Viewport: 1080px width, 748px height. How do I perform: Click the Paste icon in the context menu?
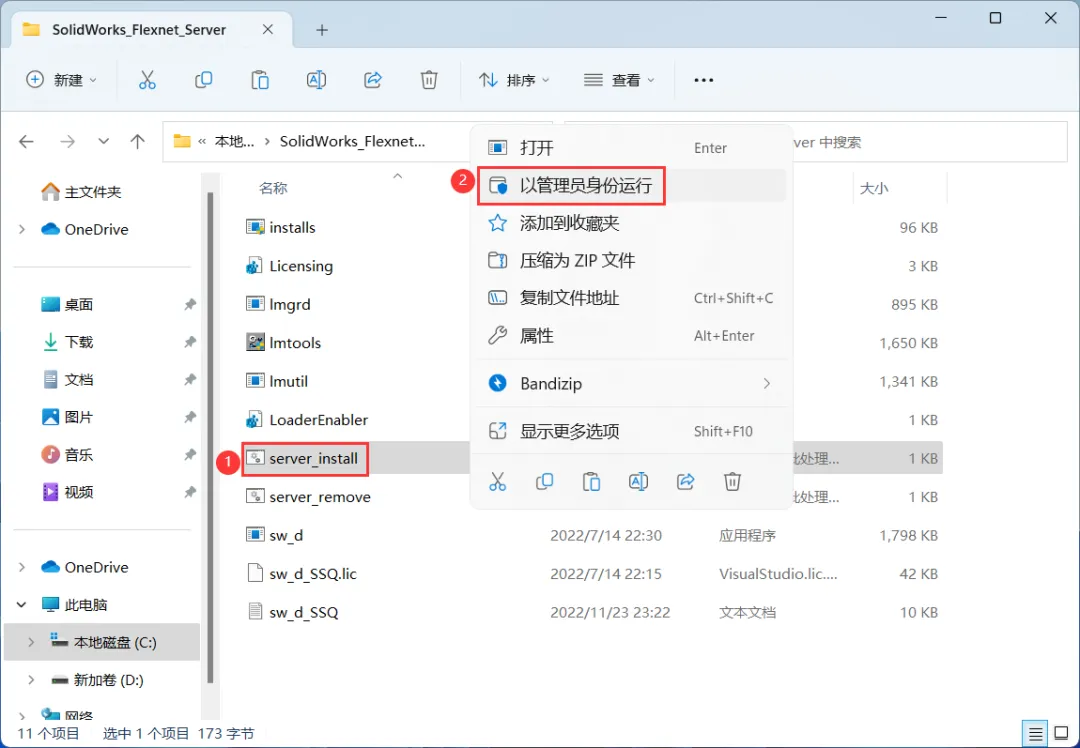tap(592, 481)
